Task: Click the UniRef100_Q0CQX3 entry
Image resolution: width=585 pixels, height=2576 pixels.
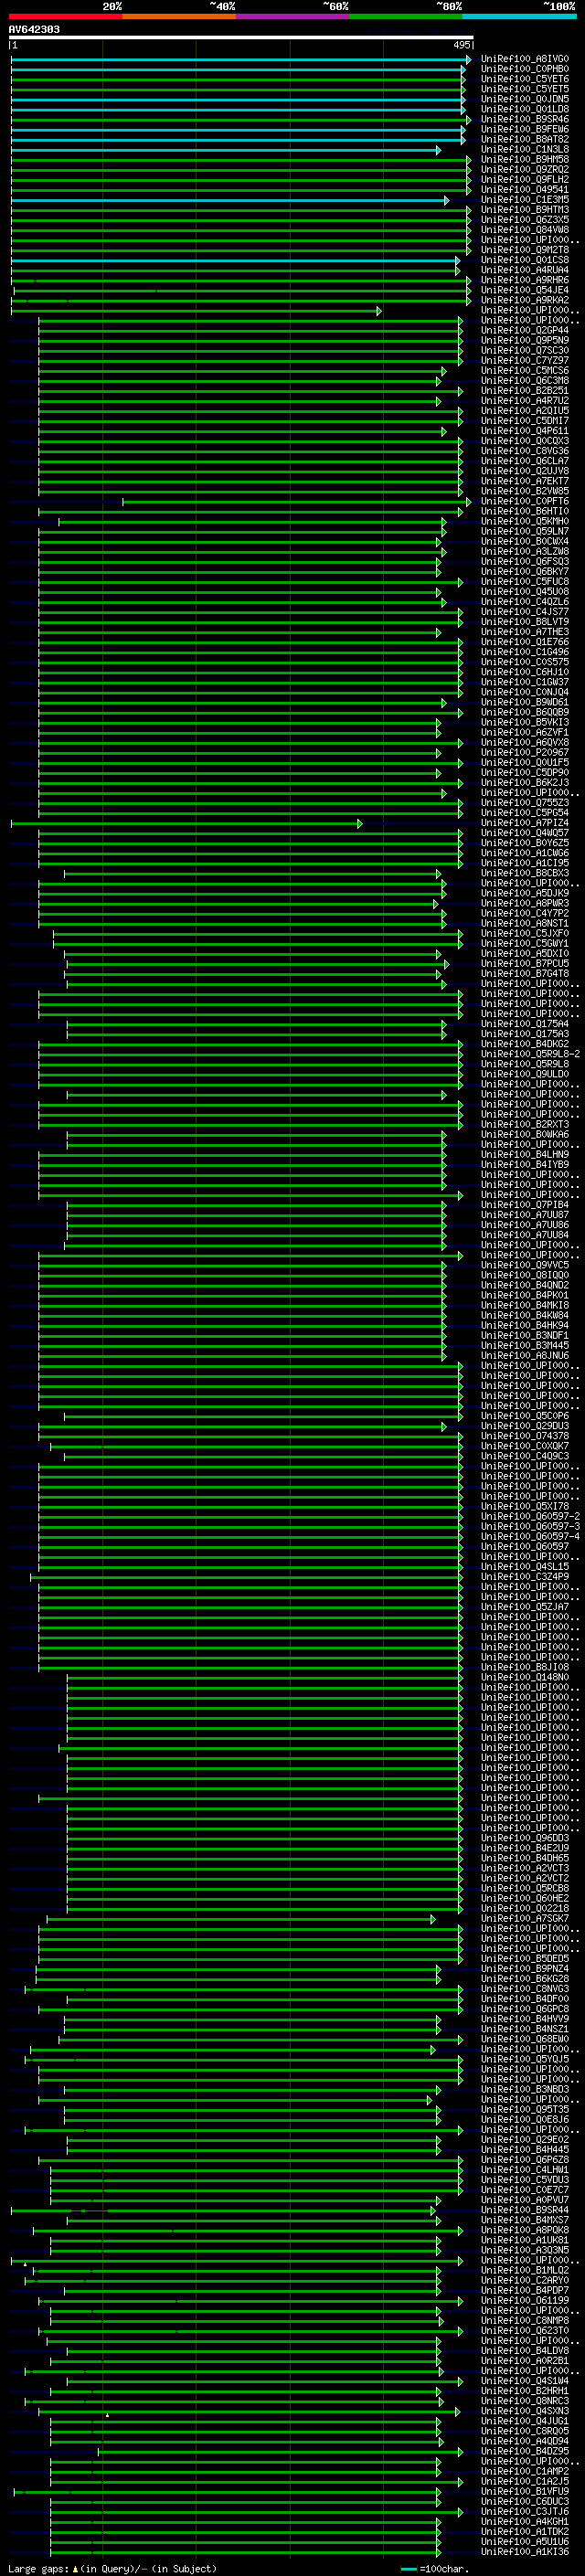Action: click(525, 441)
